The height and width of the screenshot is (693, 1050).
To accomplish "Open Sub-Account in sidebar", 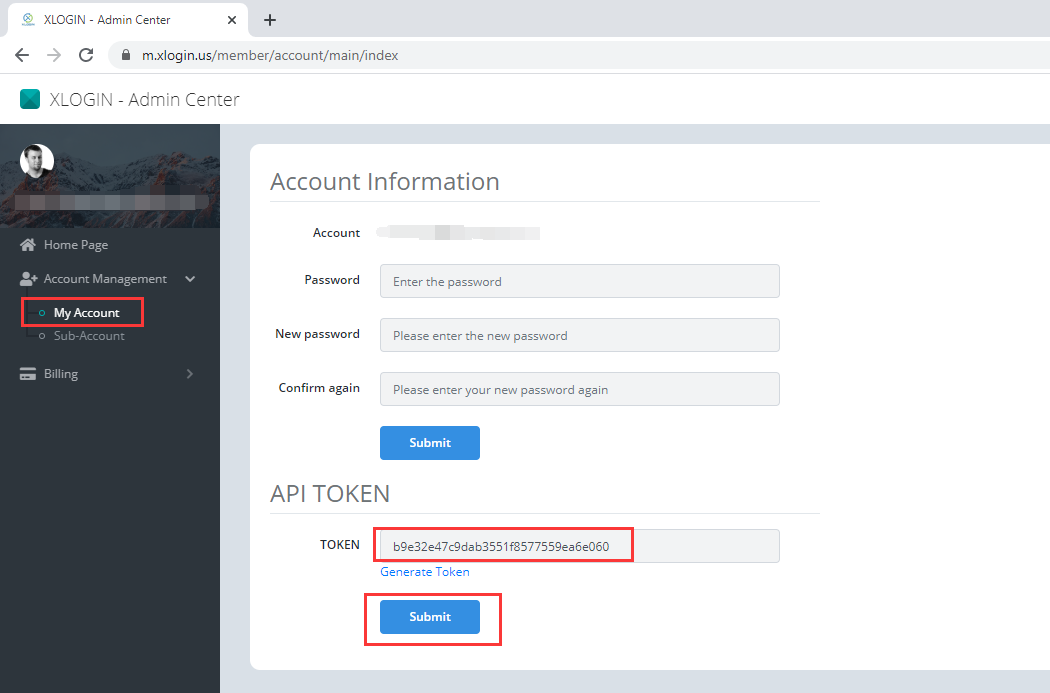I will [x=89, y=336].
